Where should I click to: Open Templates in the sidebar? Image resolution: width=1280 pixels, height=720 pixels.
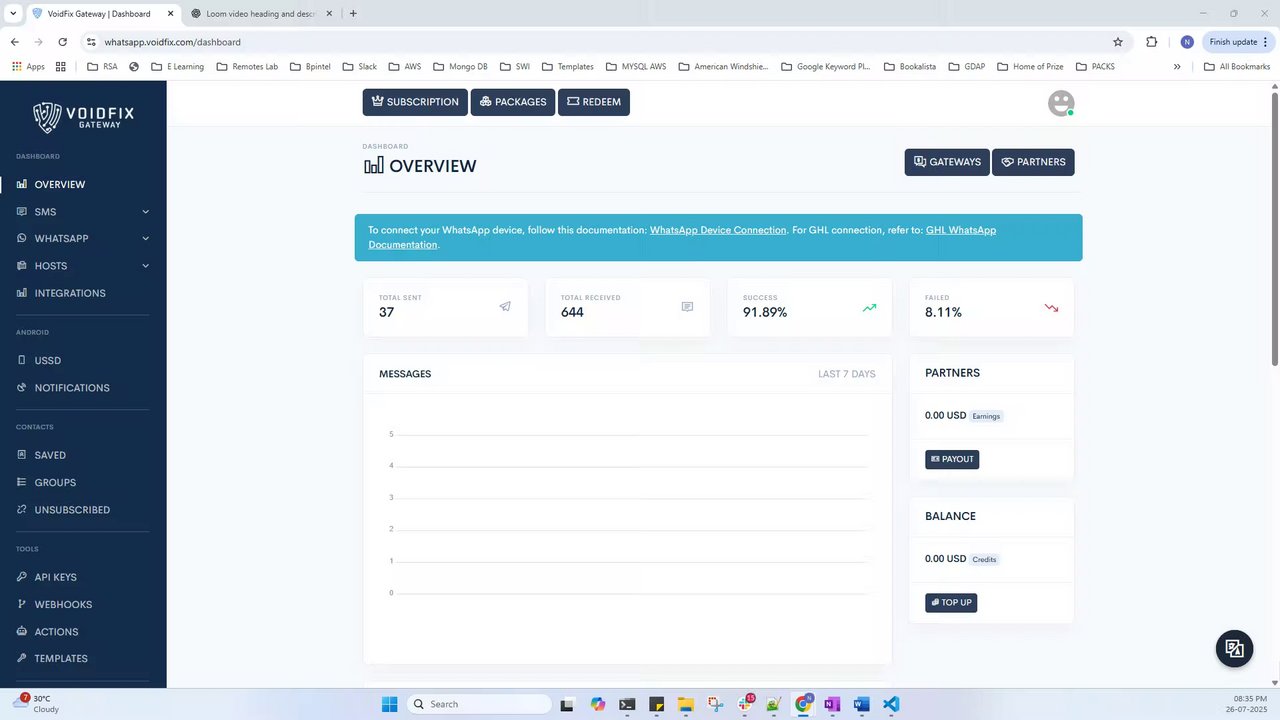(x=61, y=659)
